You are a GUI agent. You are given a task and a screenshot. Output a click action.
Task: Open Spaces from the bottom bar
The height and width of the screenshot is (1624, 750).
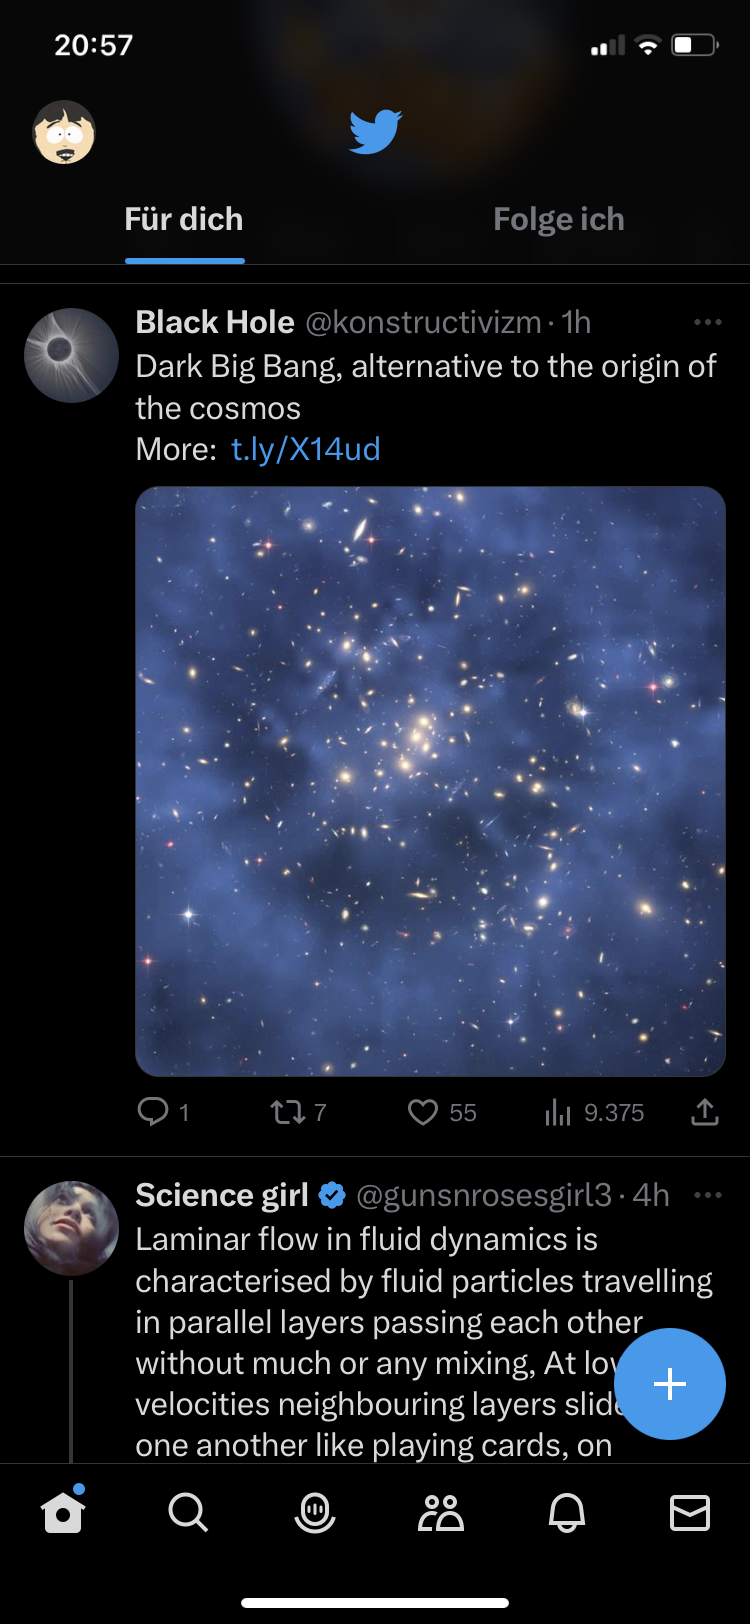tap(314, 1513)
